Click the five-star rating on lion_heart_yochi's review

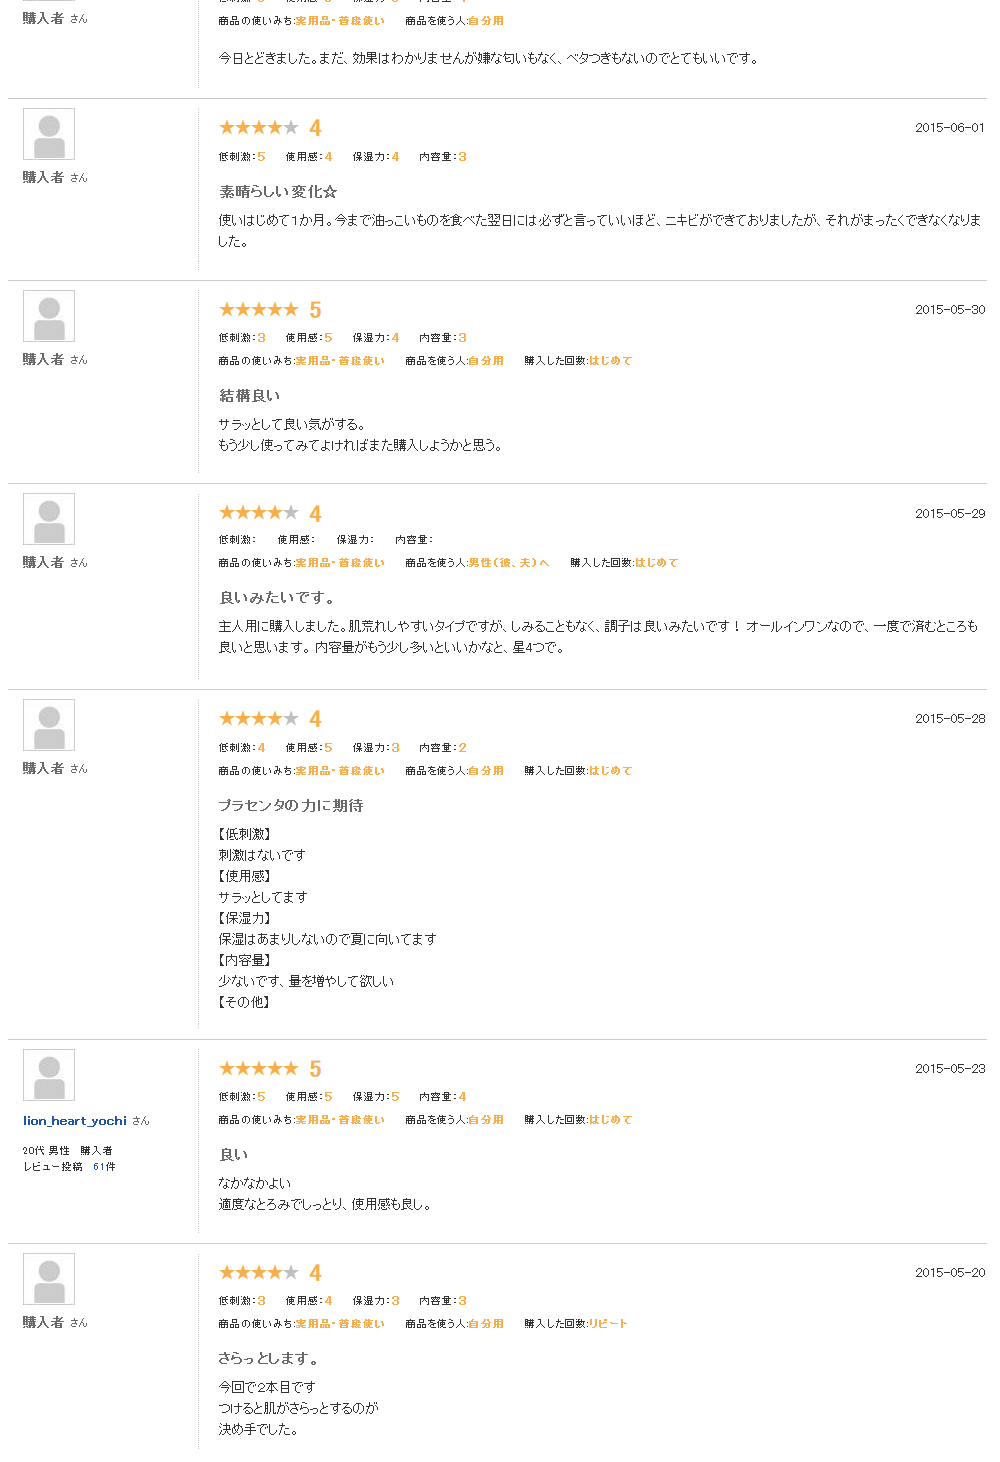[x=258, y=1069]
